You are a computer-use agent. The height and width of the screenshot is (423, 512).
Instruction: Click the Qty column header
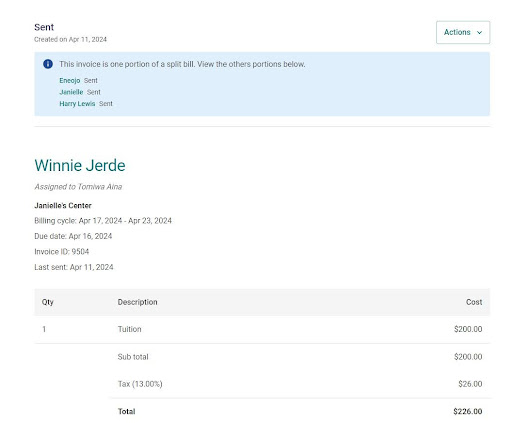pyautogui.click(x=48, y=302)
